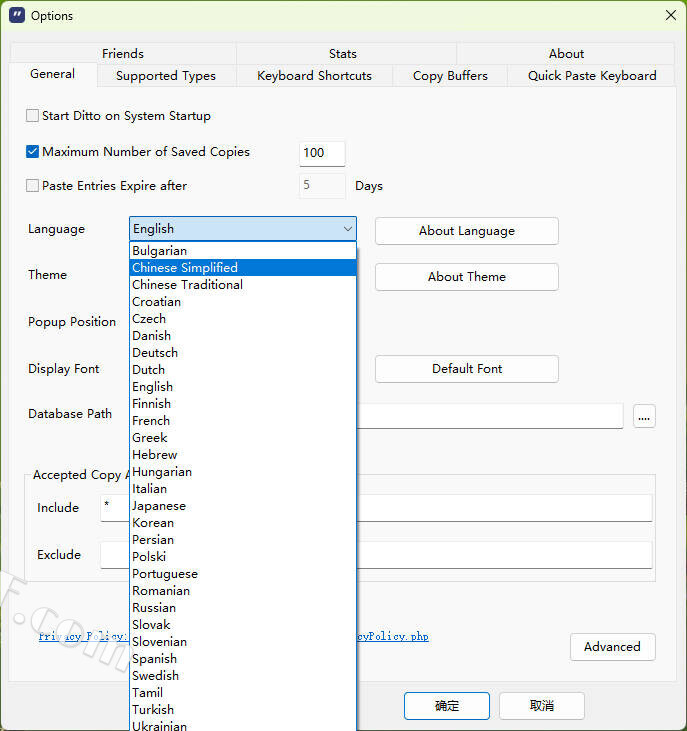This screenshot has width=687, height=731.
Task: Pick Deutsch language option
Action: coord(243,353)
